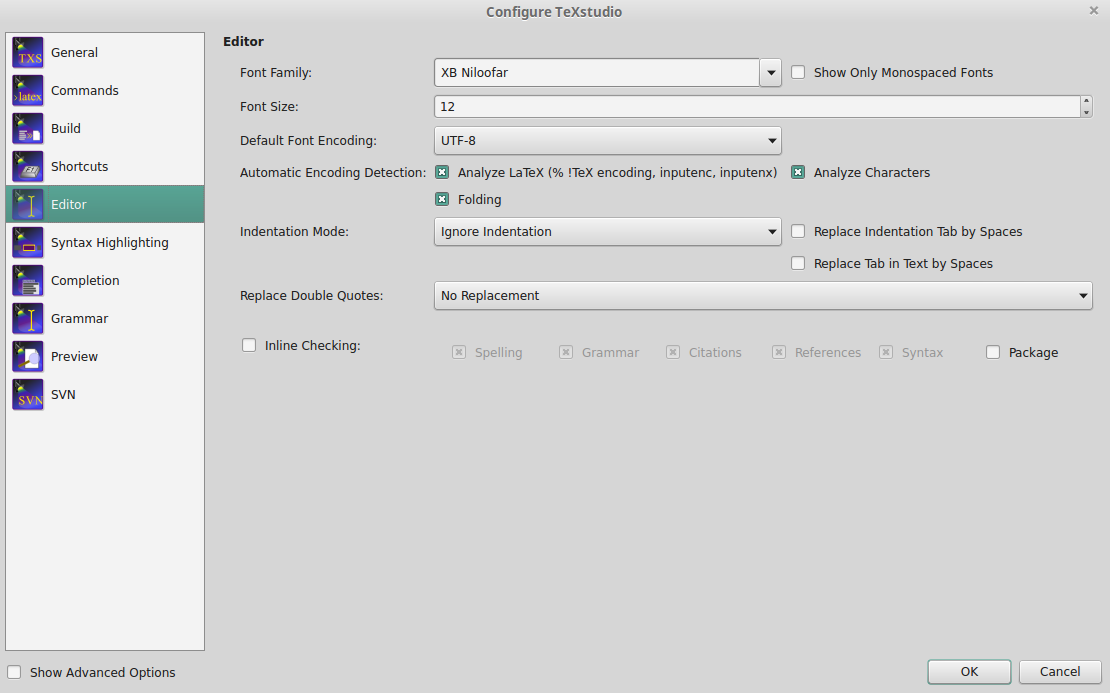Close the Configure TeXstudio dialog
The image size is (1110, 693).
1094,11
